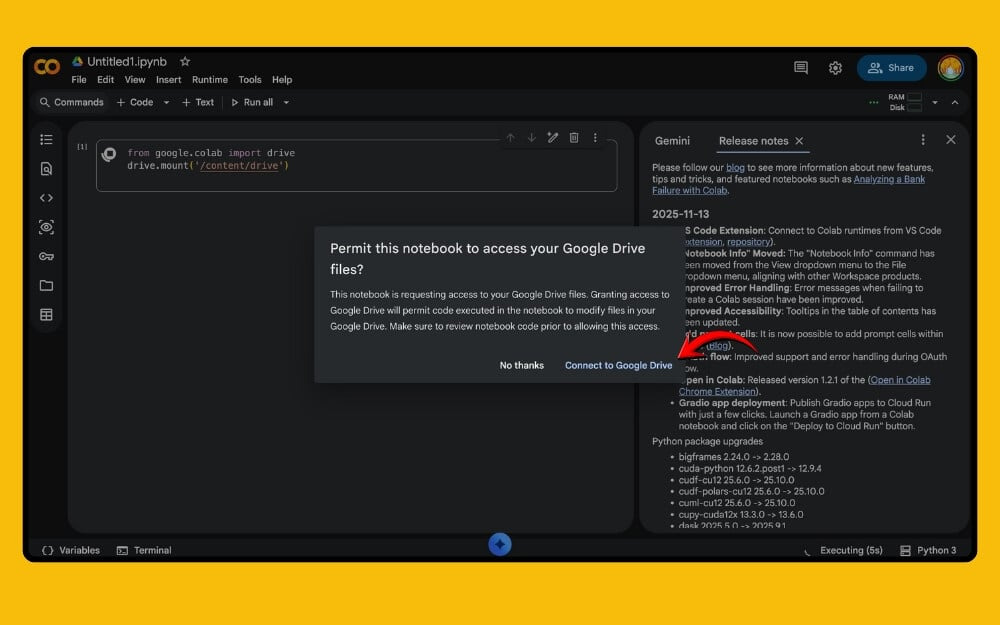Open the Runtime menu
1000x625 pixels.
[x=210, y=80]
